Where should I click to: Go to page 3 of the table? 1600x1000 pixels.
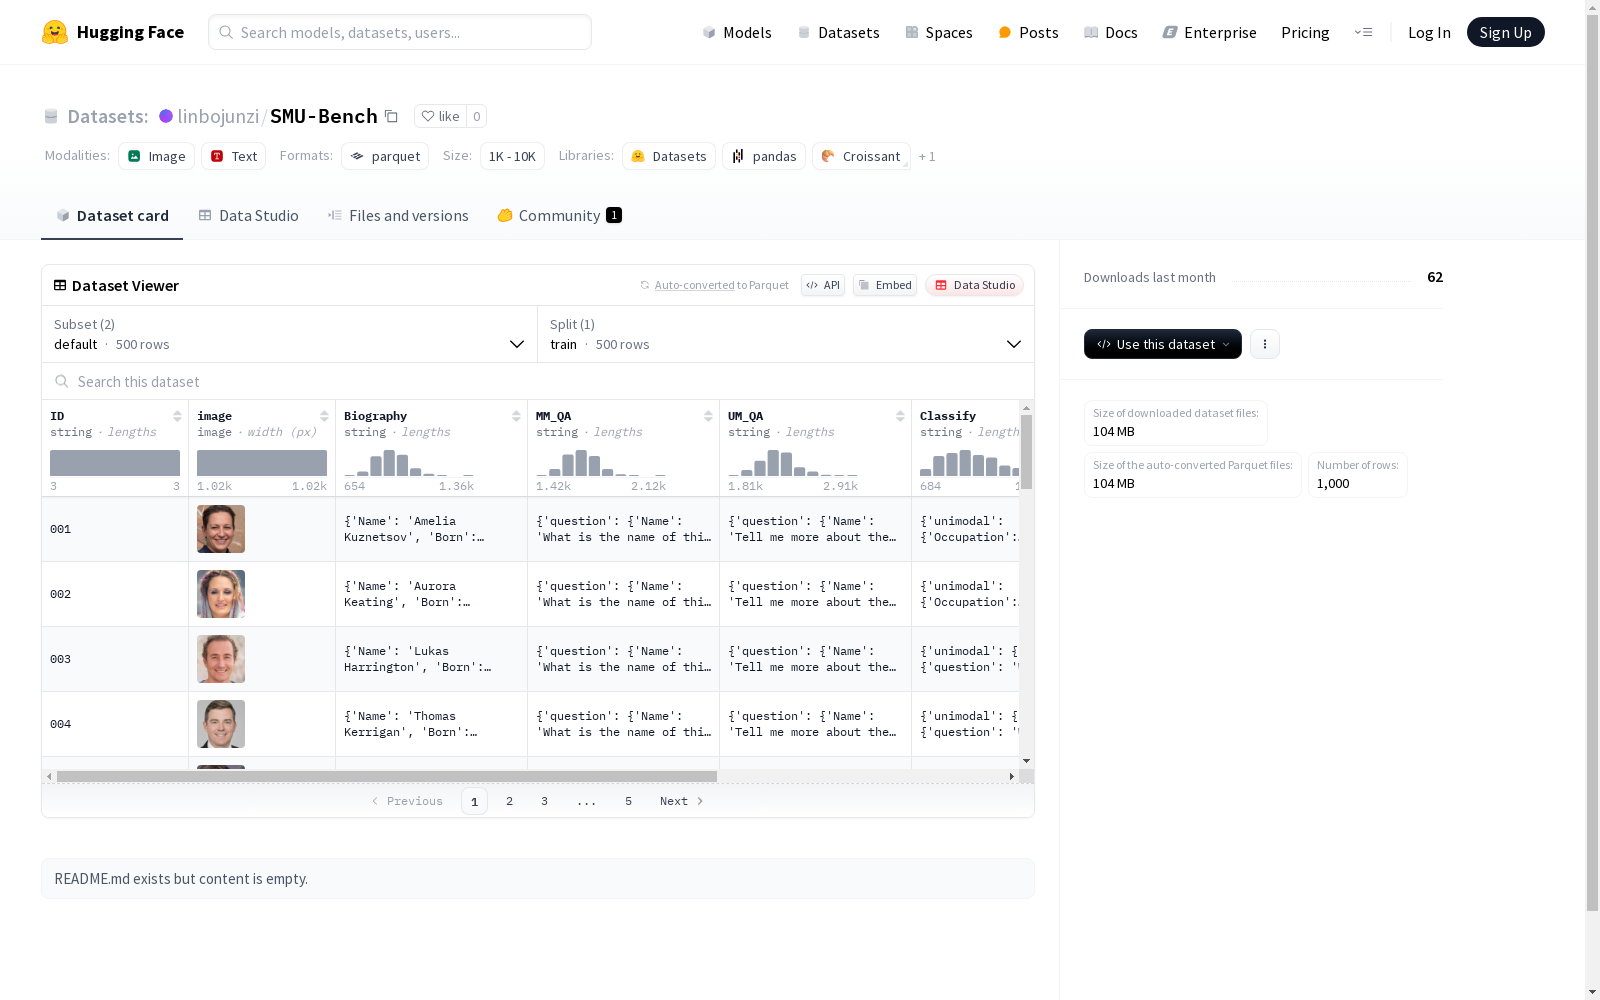pos(545,801)
